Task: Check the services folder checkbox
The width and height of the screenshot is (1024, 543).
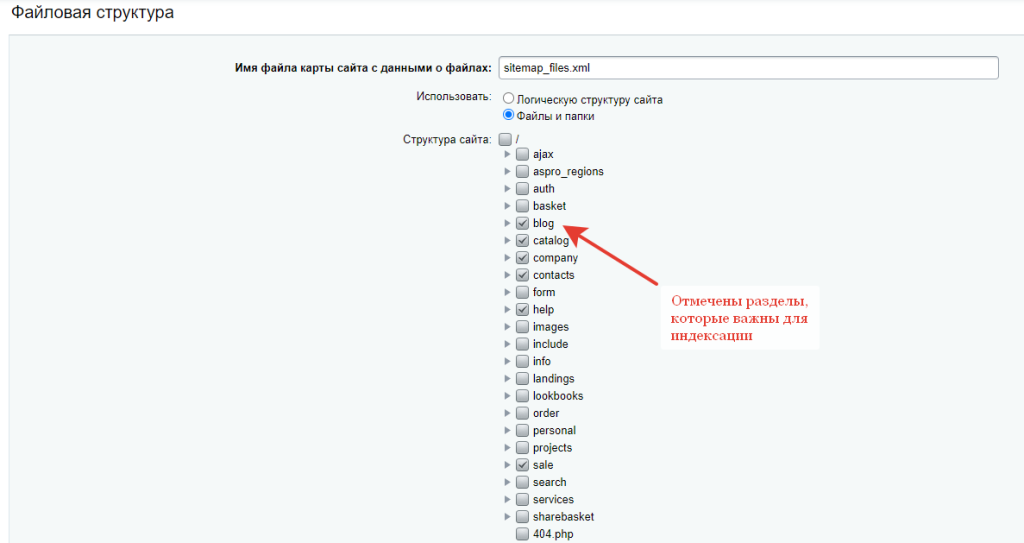Action: click(x=522, y=499)
